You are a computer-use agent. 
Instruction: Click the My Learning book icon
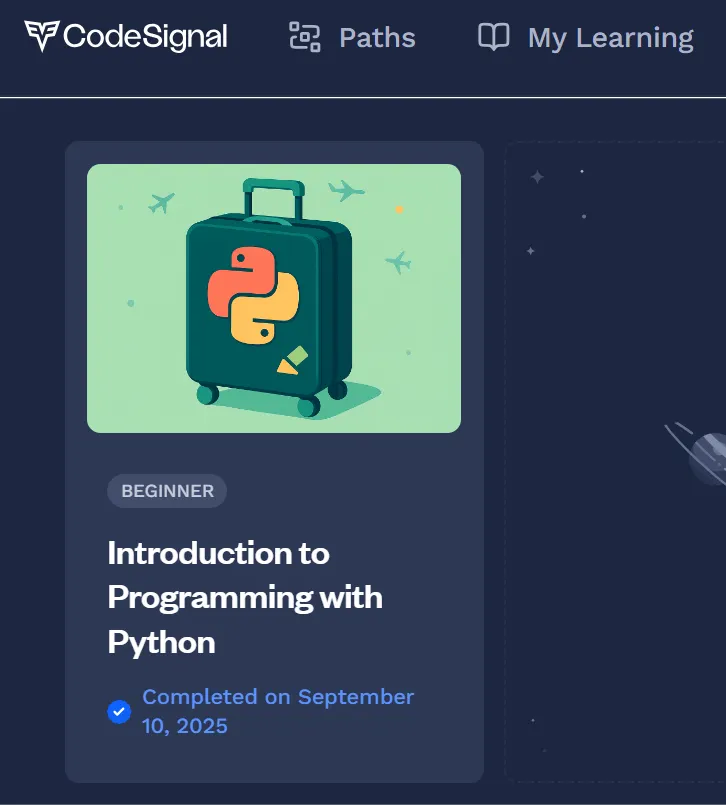493,37
